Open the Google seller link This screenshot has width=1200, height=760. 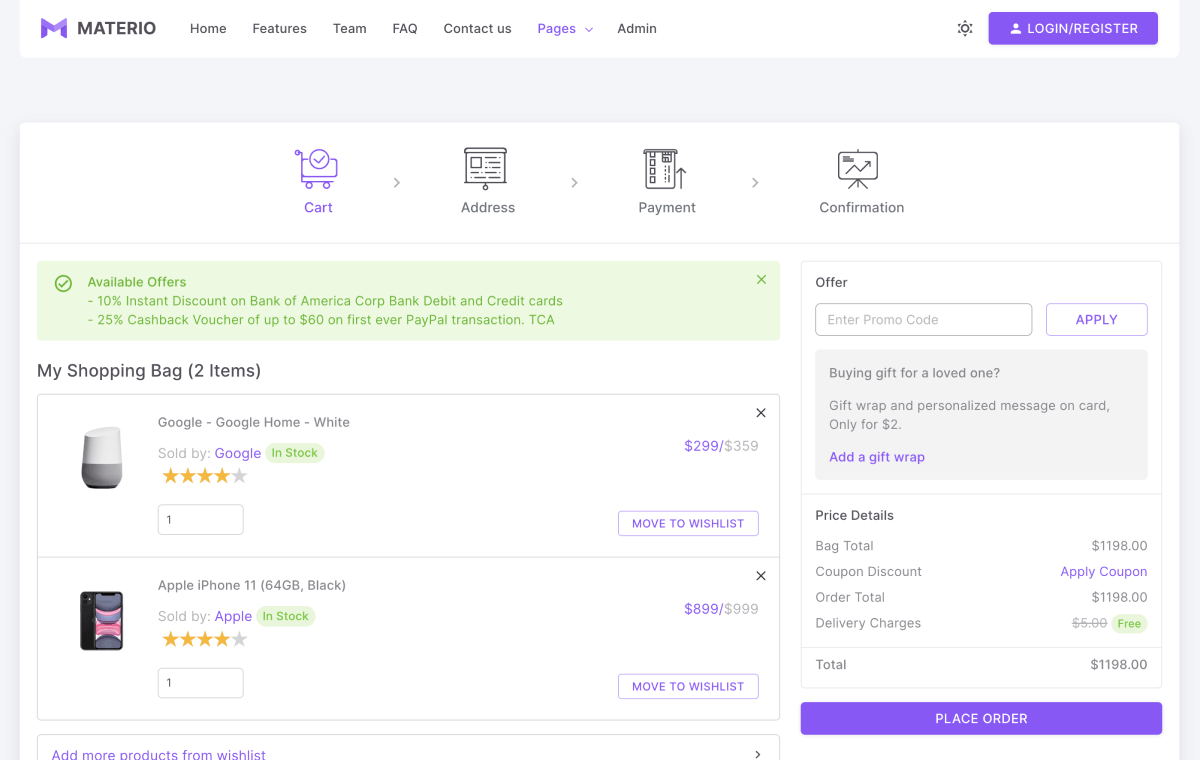tap(238, 453)
